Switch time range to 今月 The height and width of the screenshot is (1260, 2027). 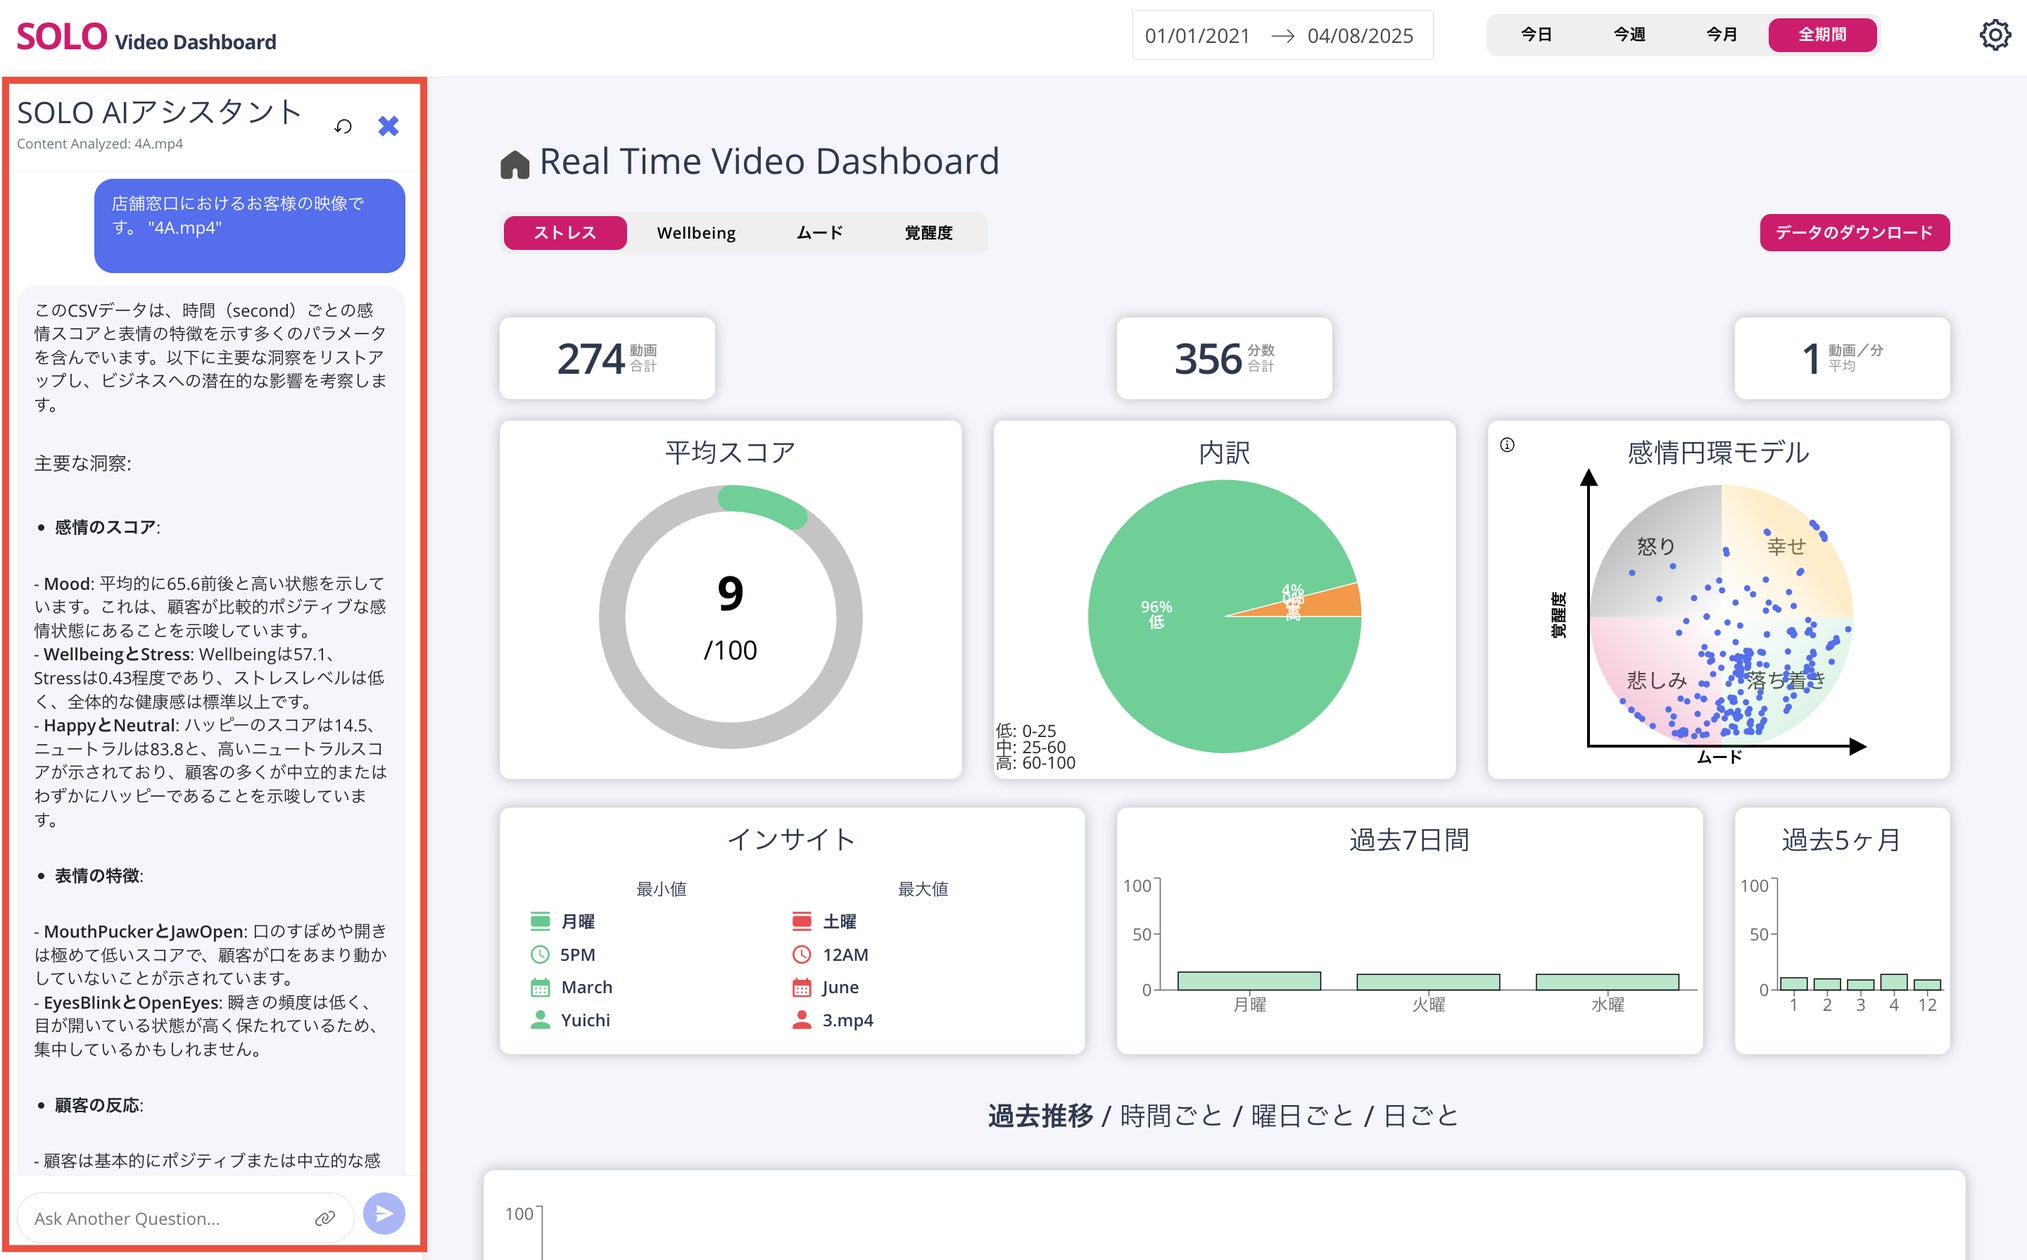pos(1721,35)
